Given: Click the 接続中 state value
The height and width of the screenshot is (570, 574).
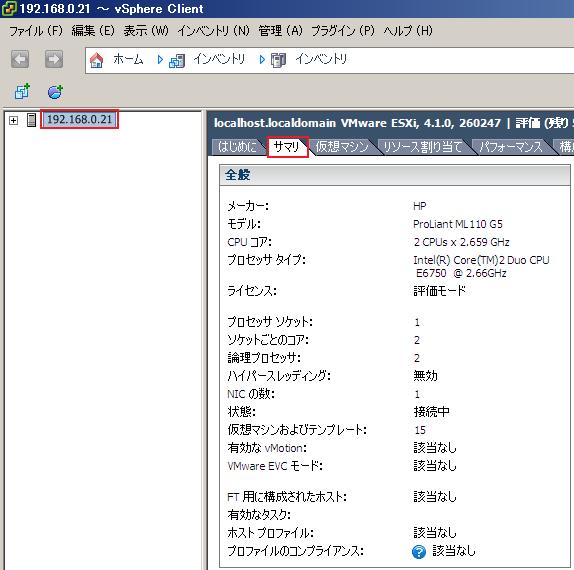Looking at the screenshot, I should (432, 412).
